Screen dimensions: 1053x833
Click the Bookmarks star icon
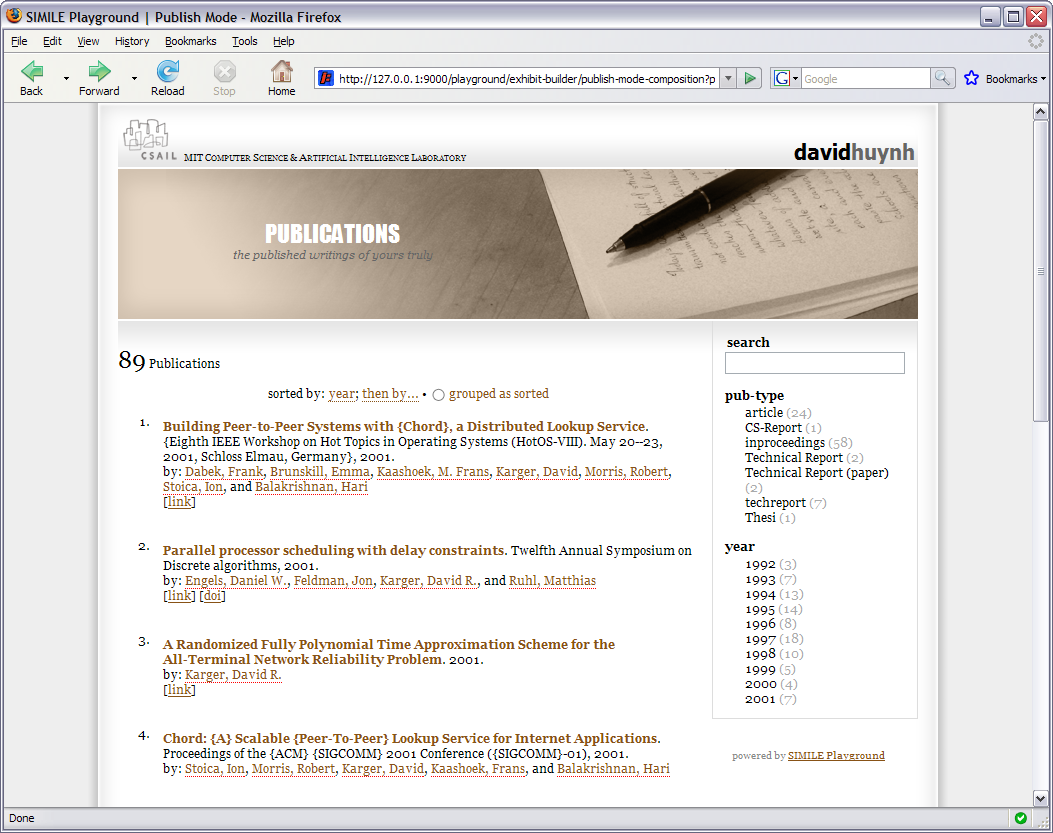(971, 79)
